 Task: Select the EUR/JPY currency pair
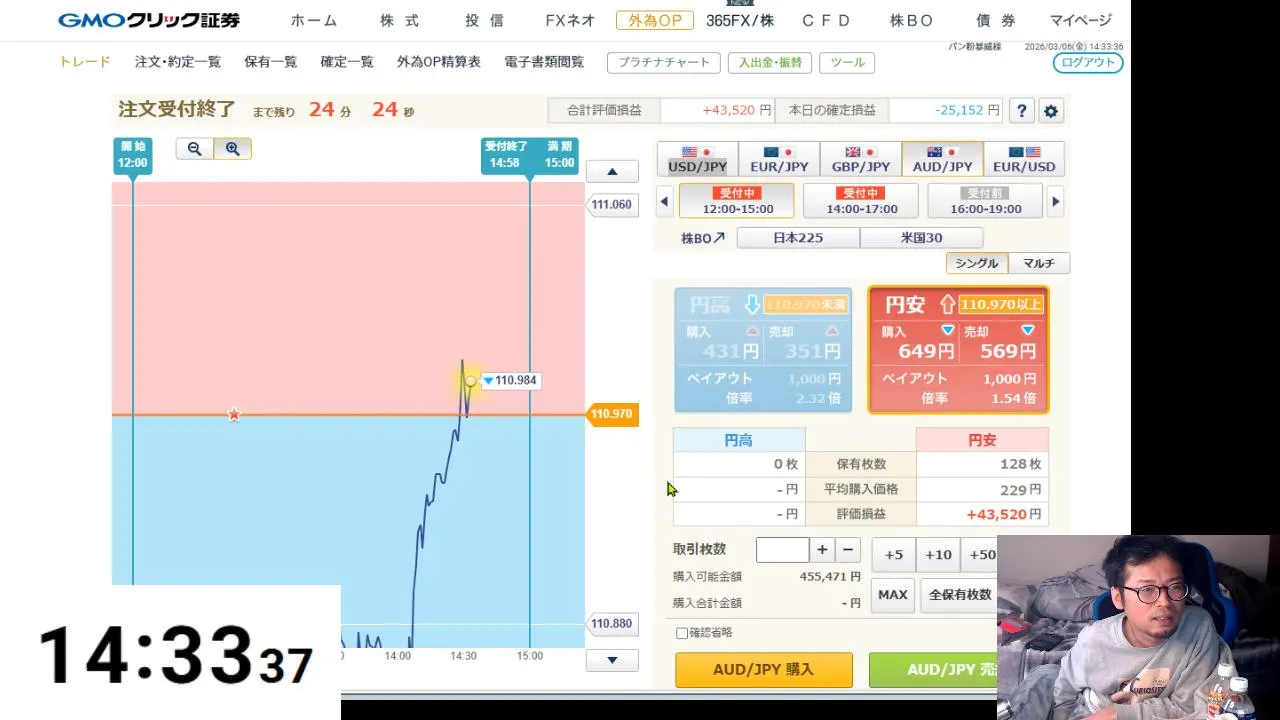tap(779, 159)
